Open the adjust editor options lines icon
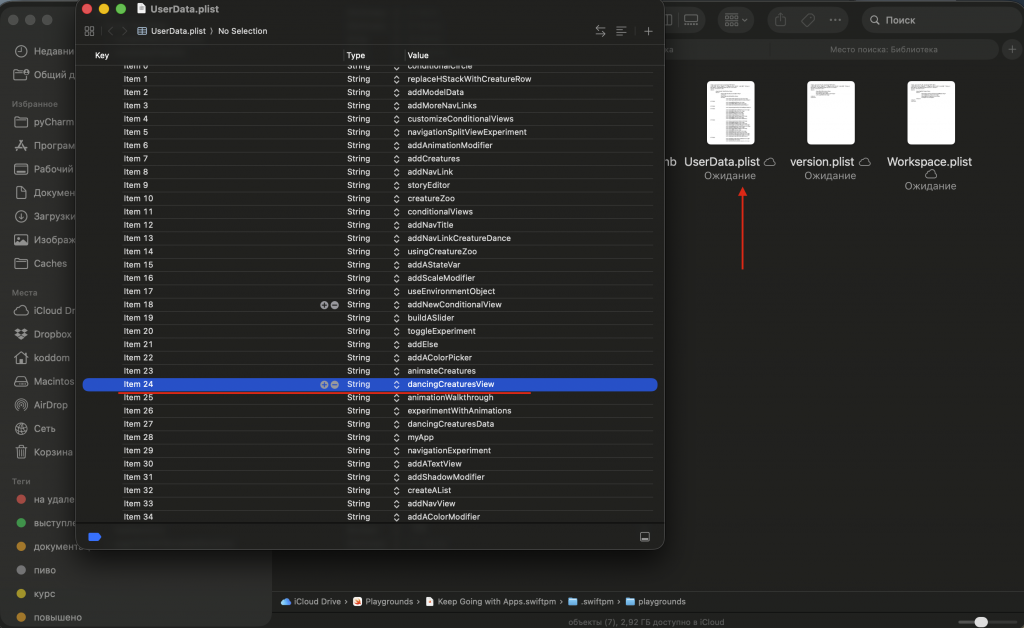This screenshot has height=628, width=1024. pos(622,31)
